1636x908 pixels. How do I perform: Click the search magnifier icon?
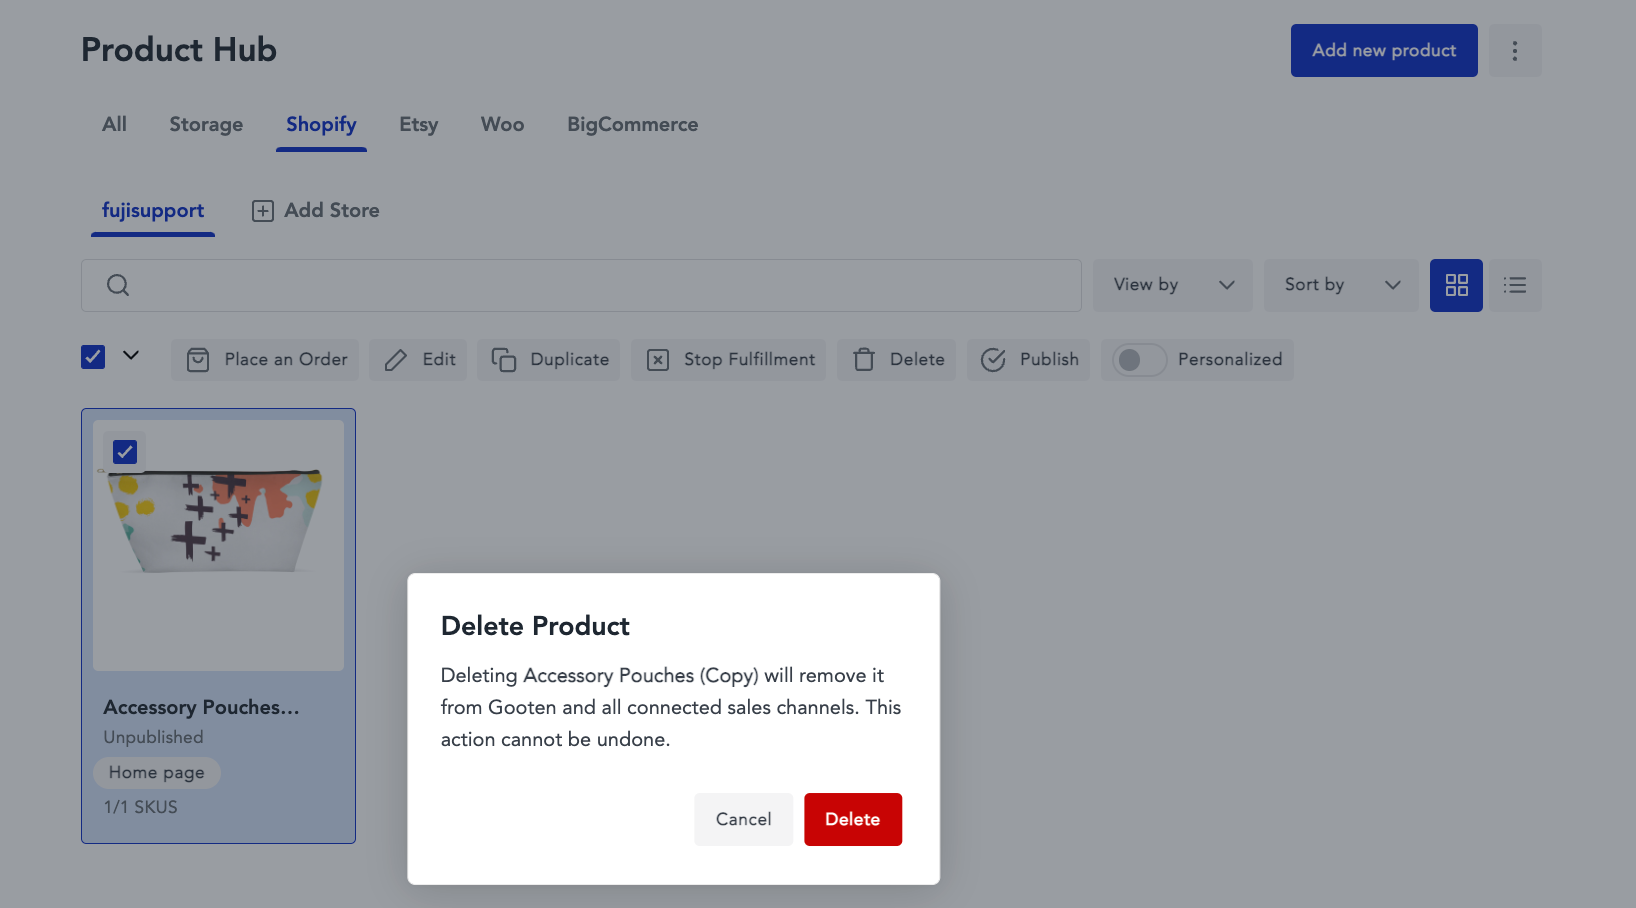pos(118,285)
